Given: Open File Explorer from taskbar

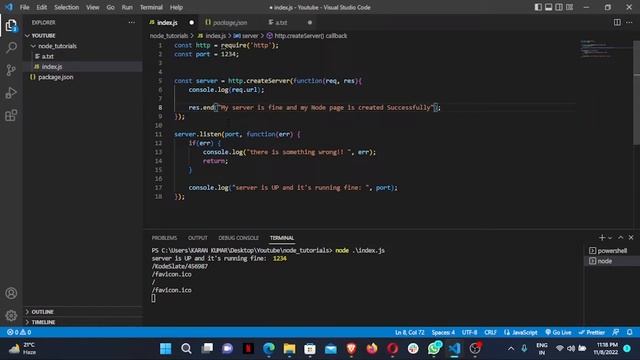Looking at the screenshot, I should pos(289,349).
